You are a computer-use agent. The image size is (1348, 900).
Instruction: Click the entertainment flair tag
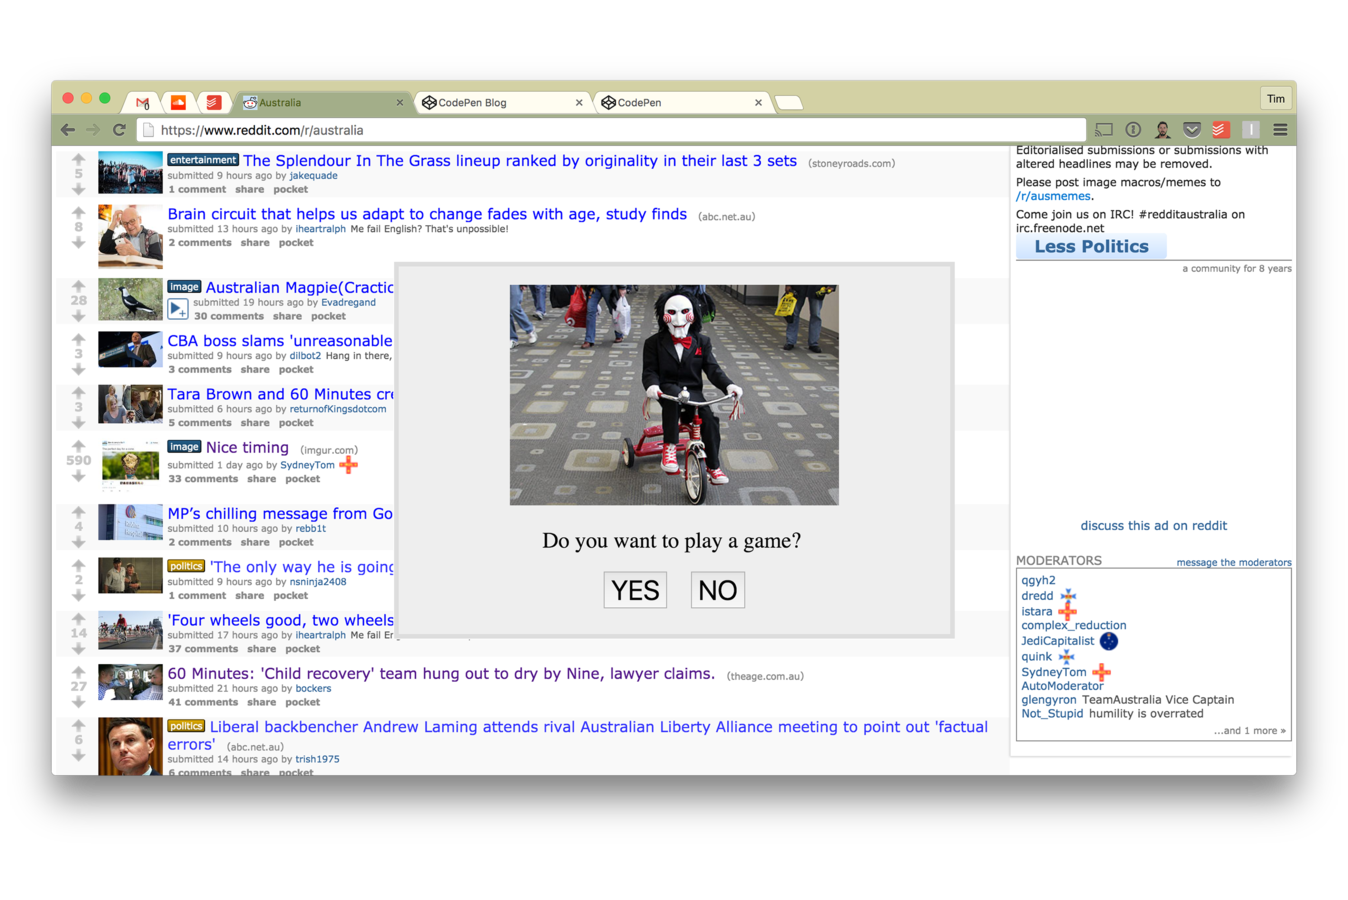click(x=203, y=160)
